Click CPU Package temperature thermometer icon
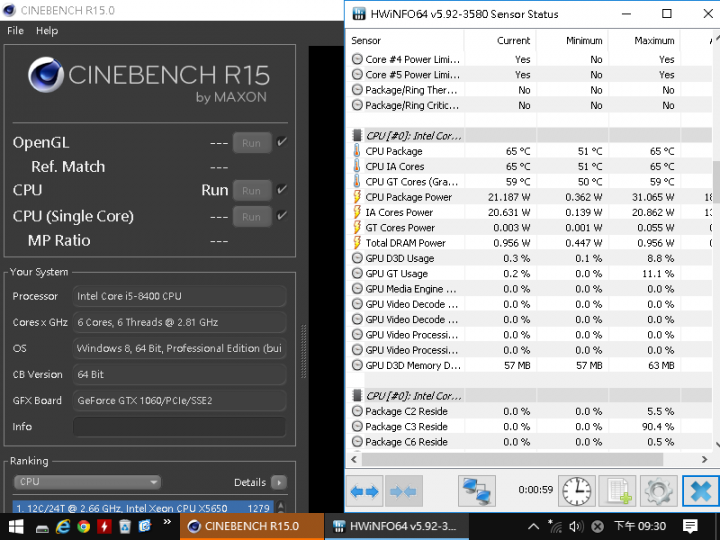 [x=357, y=151]
